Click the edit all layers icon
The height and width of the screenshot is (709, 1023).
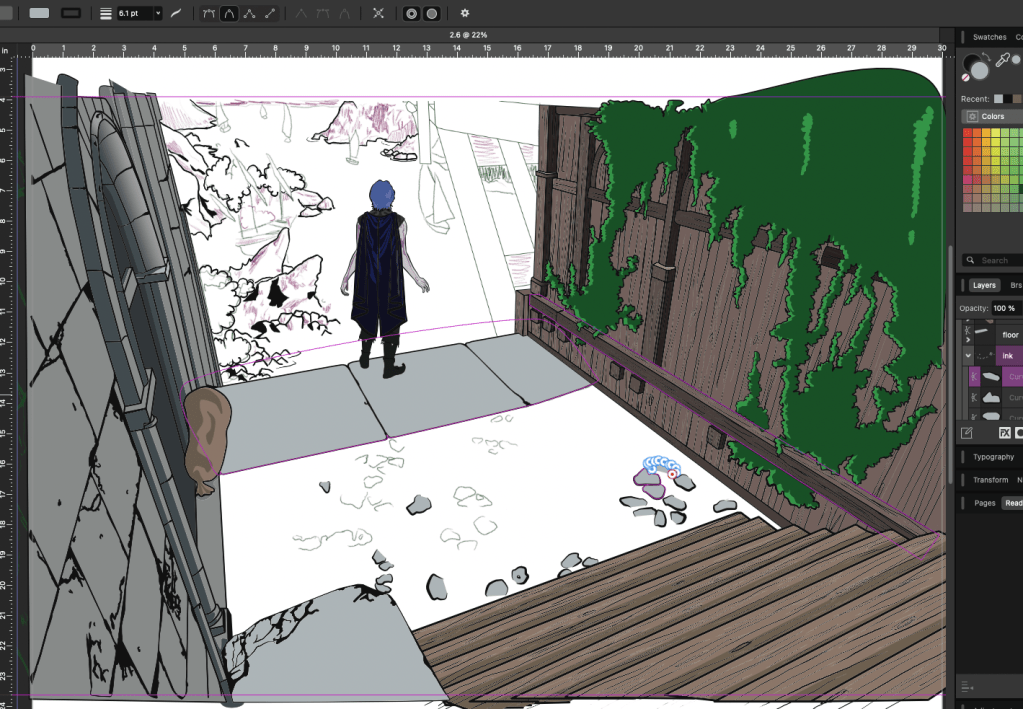pyautogui.click(x=967, y=433)
